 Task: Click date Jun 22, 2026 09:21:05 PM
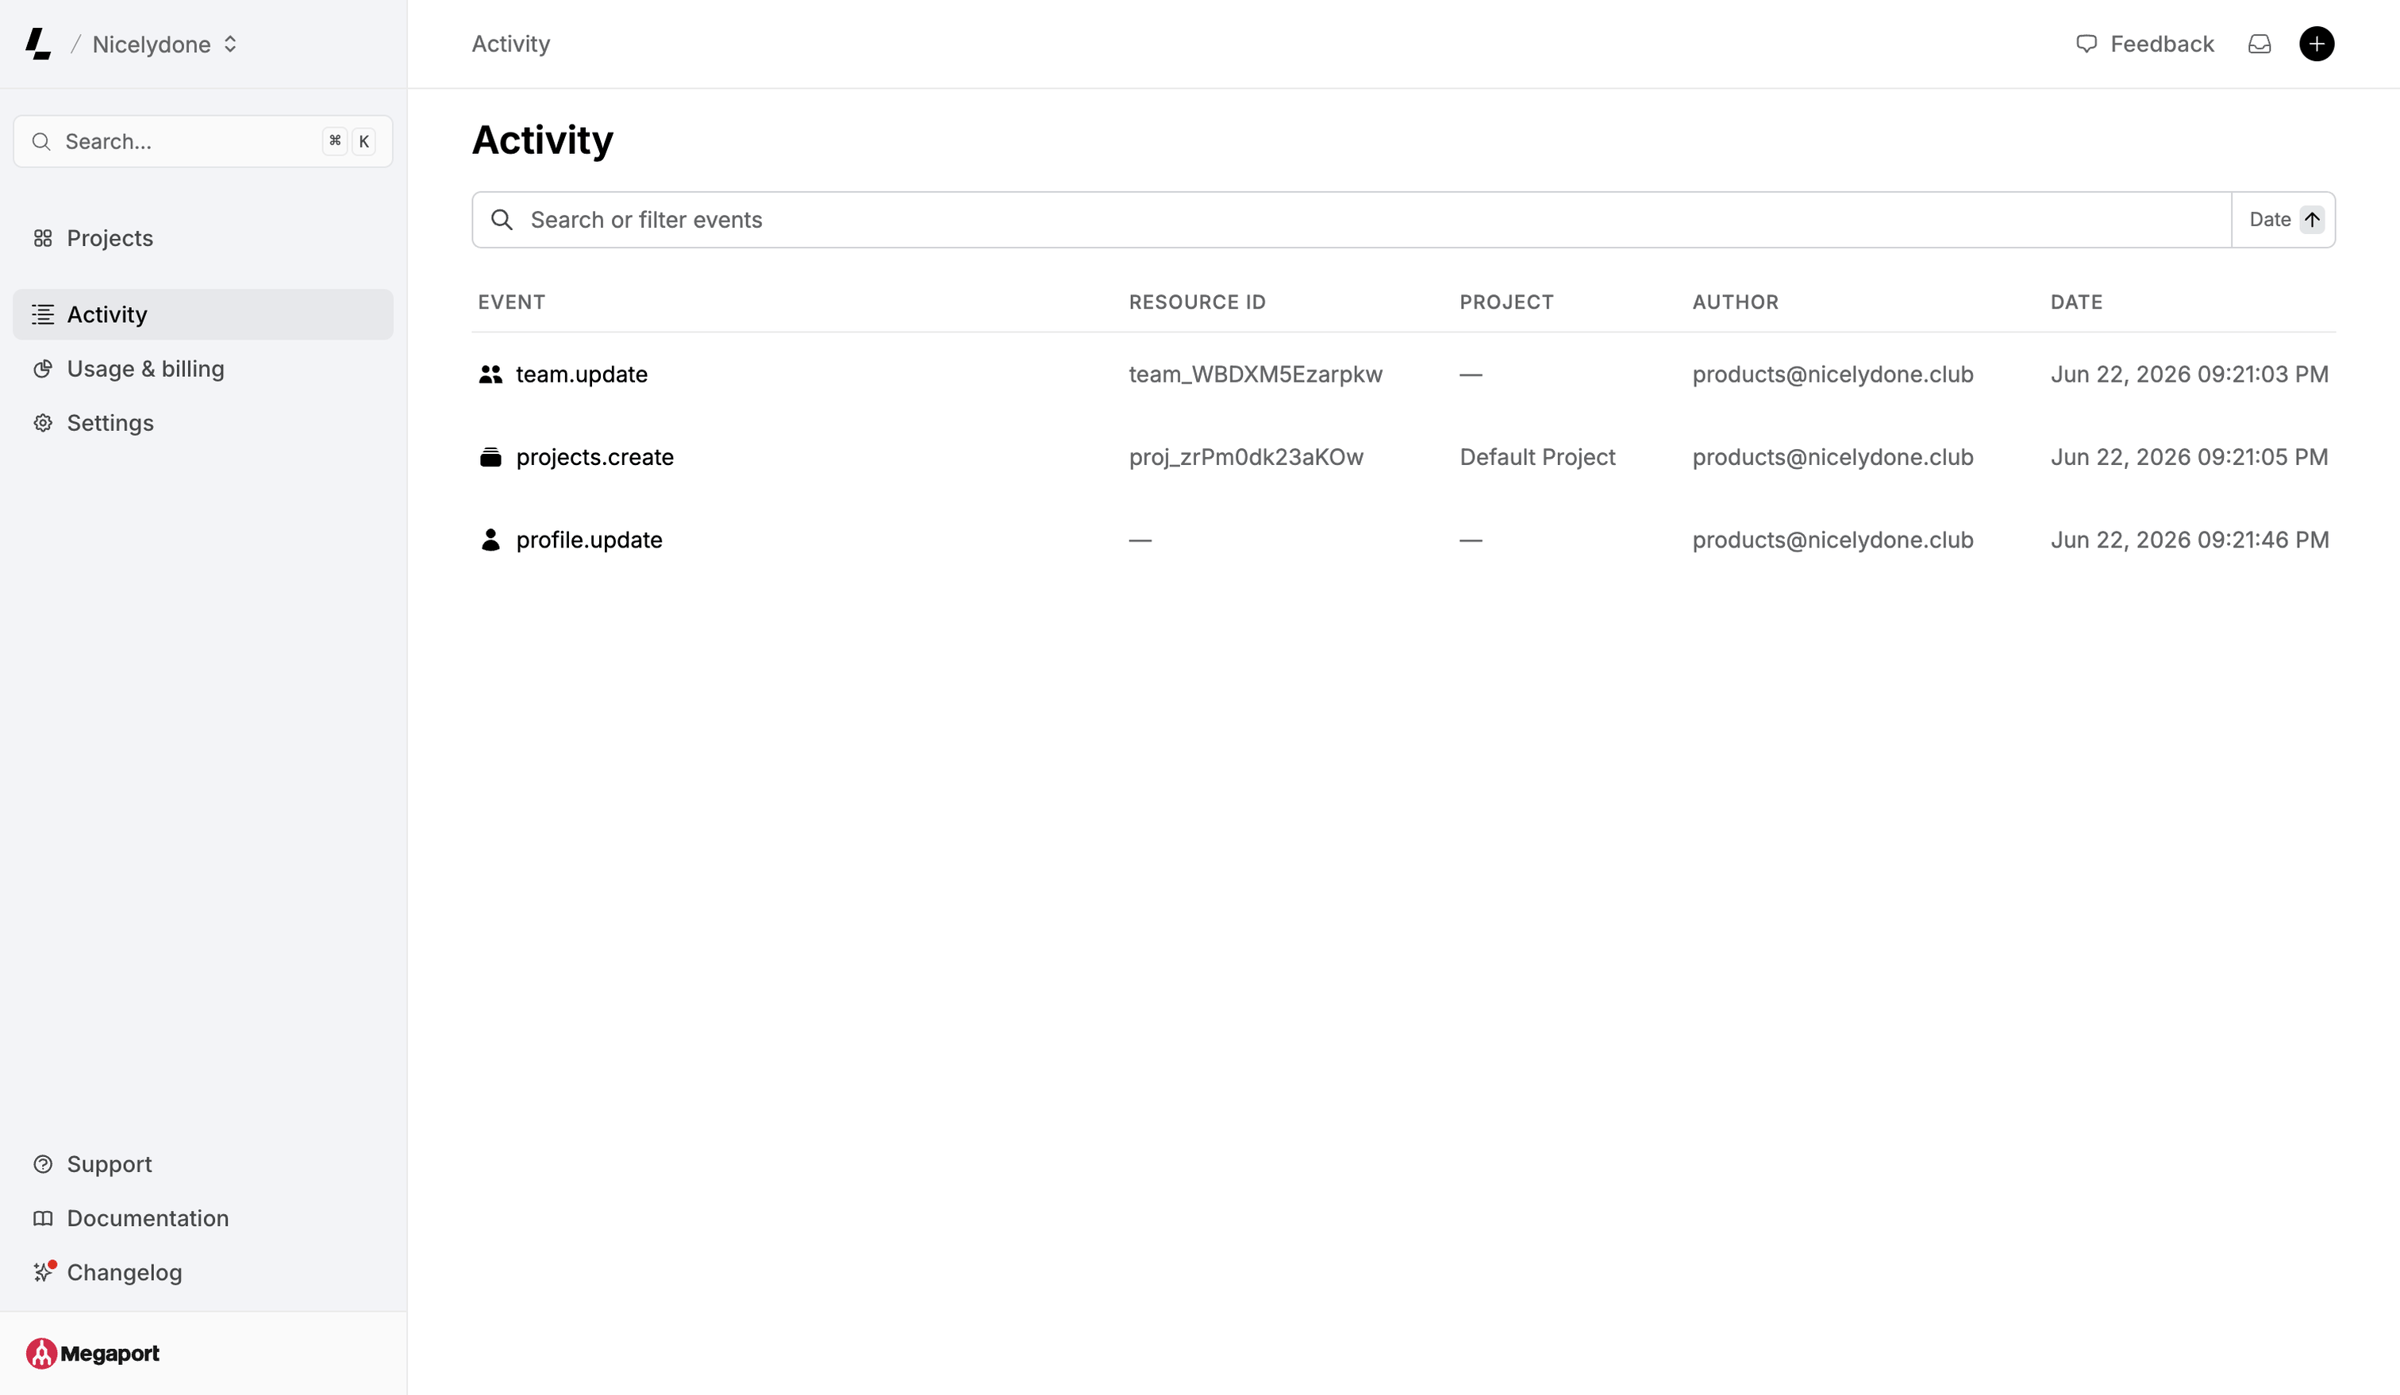pyautogui.click(x=2189, y=457)
